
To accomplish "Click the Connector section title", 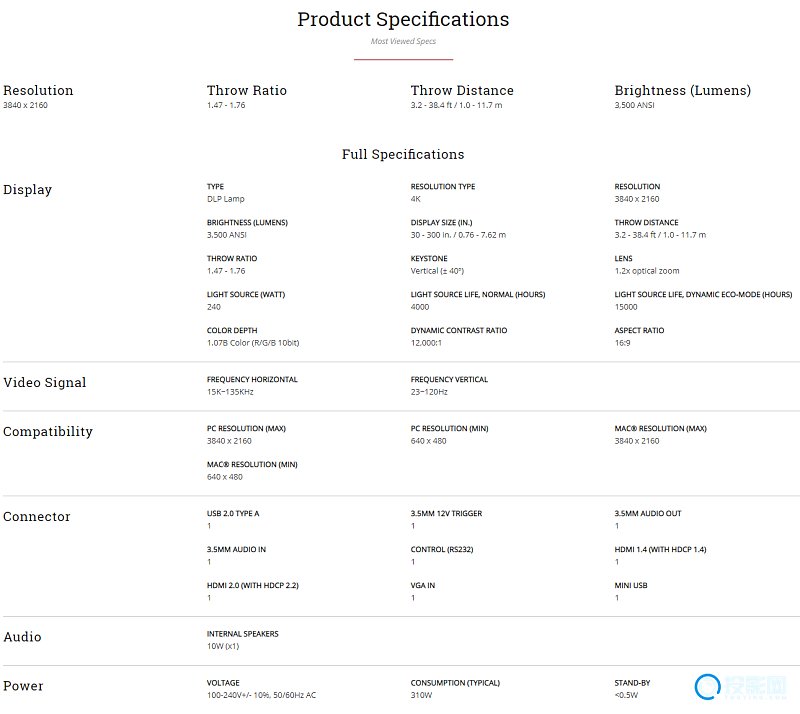I will click(x=37, y=516).
